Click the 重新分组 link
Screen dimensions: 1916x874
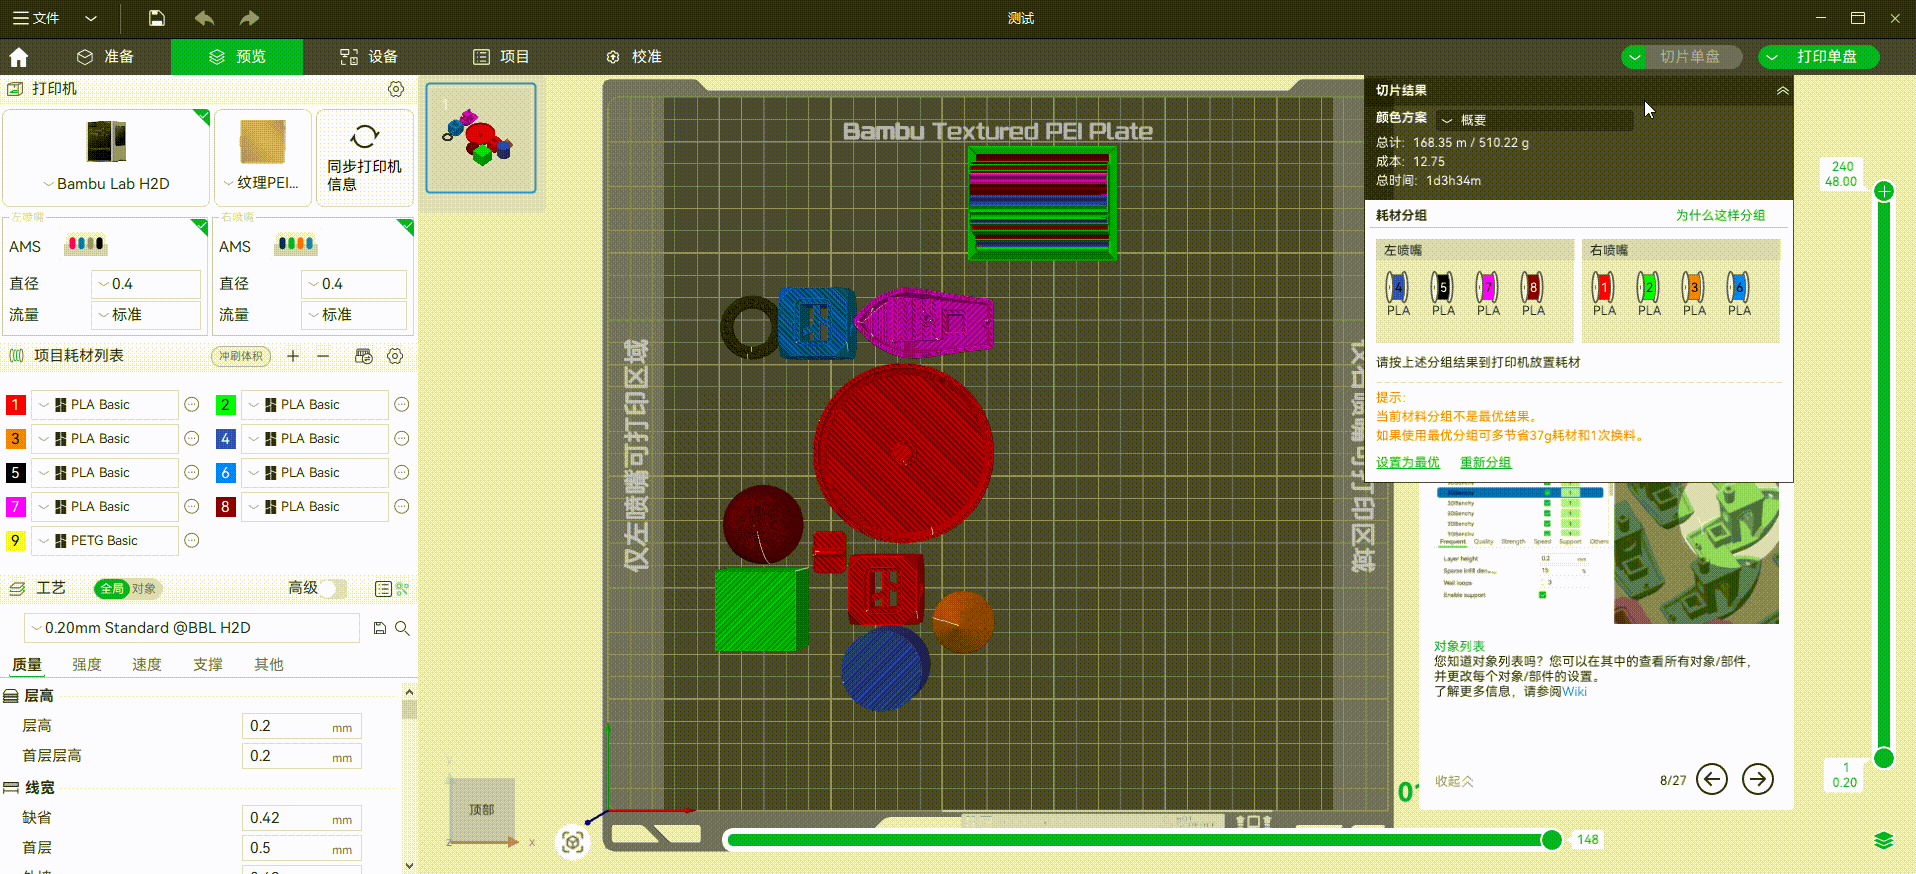1485,462
